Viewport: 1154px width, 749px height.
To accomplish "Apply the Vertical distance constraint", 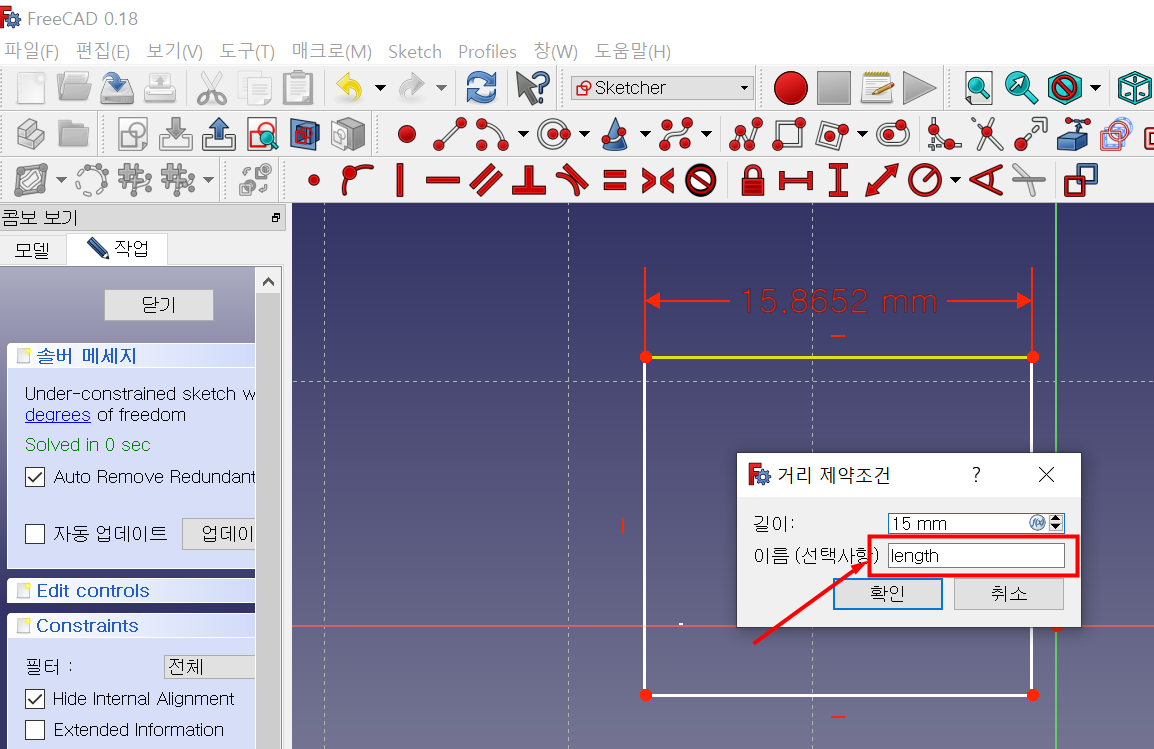I will click(838, 180).
